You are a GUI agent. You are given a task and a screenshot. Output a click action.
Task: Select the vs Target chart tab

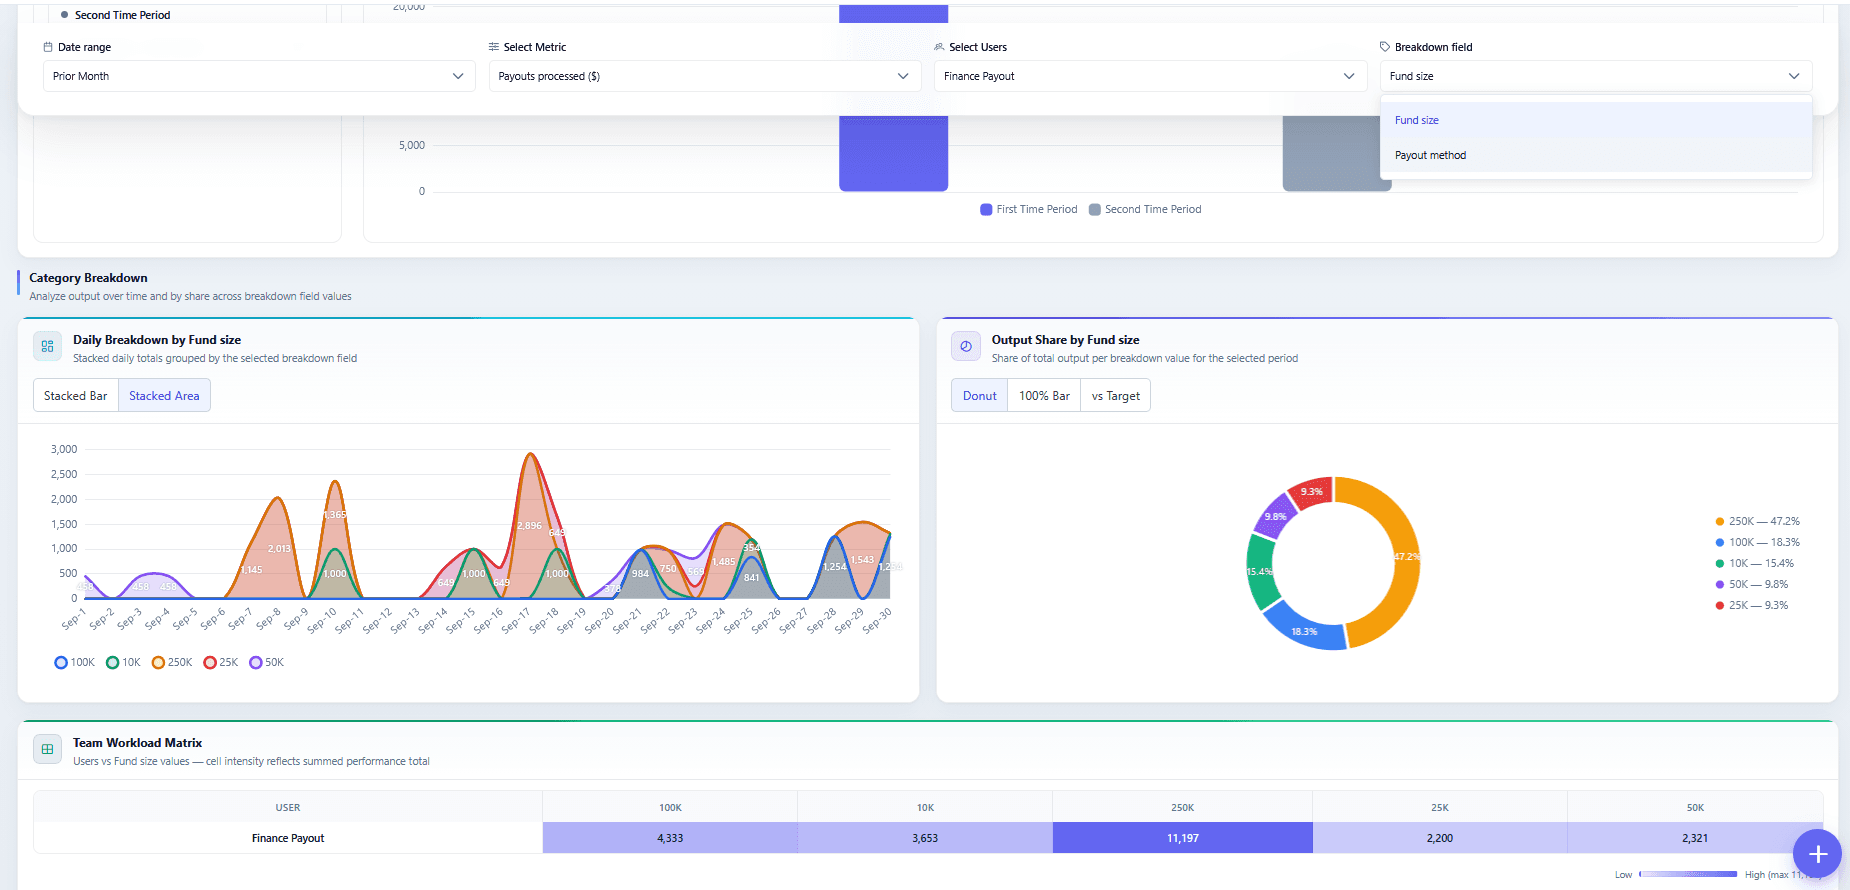point(1116,395)
